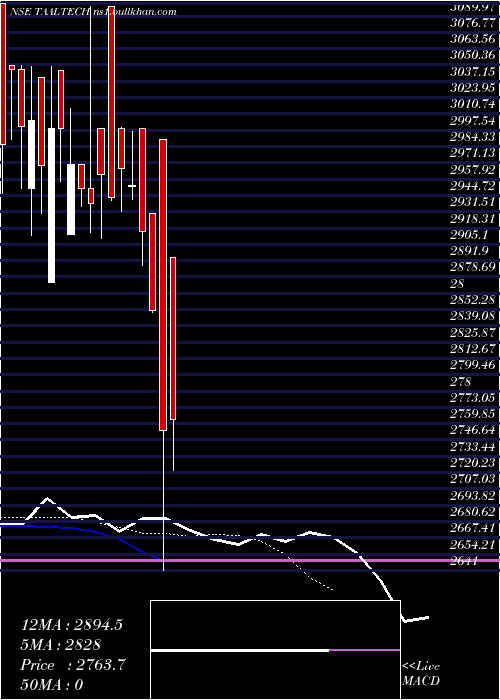Select the 3050.36 price axis label
This screenshot has height=700, width=500.
click(472, 55)
